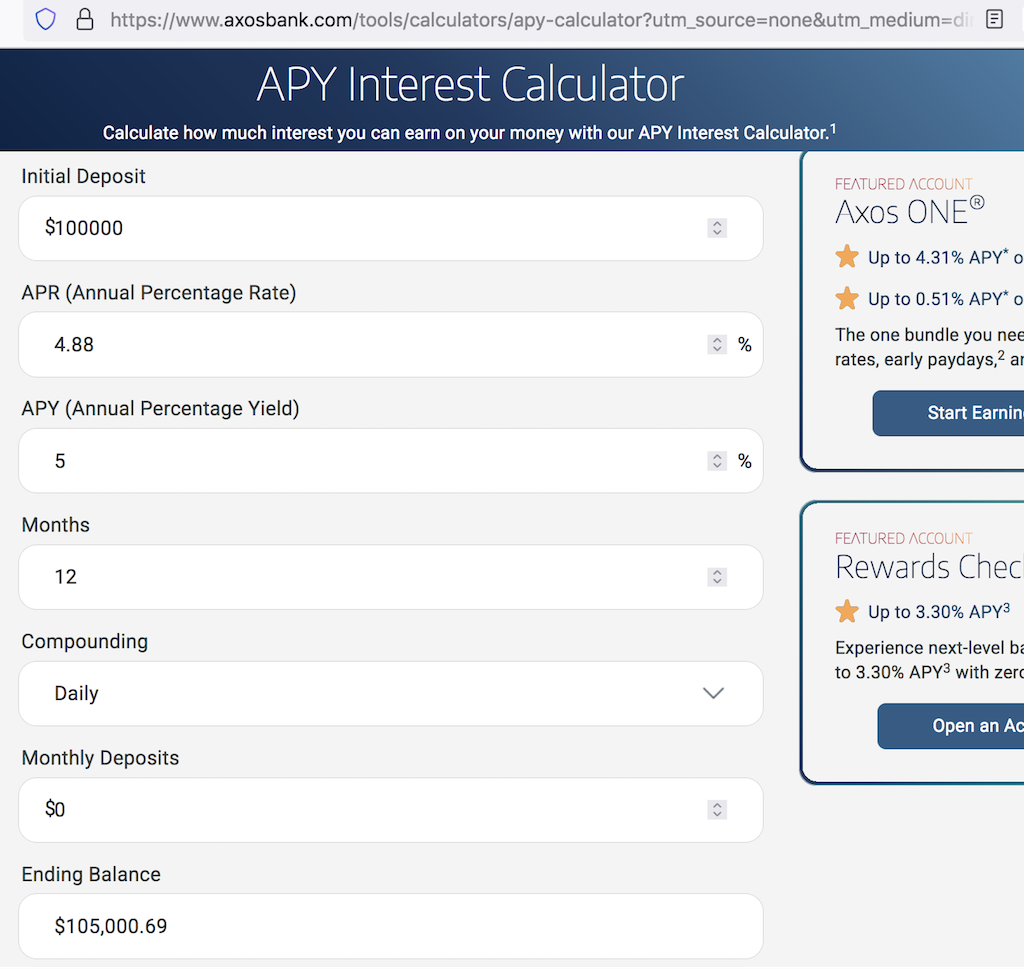The height and width of the screenshot is (969, 1024).
Task: Increase the APY value with its up arrow
Action: point(716,456)
